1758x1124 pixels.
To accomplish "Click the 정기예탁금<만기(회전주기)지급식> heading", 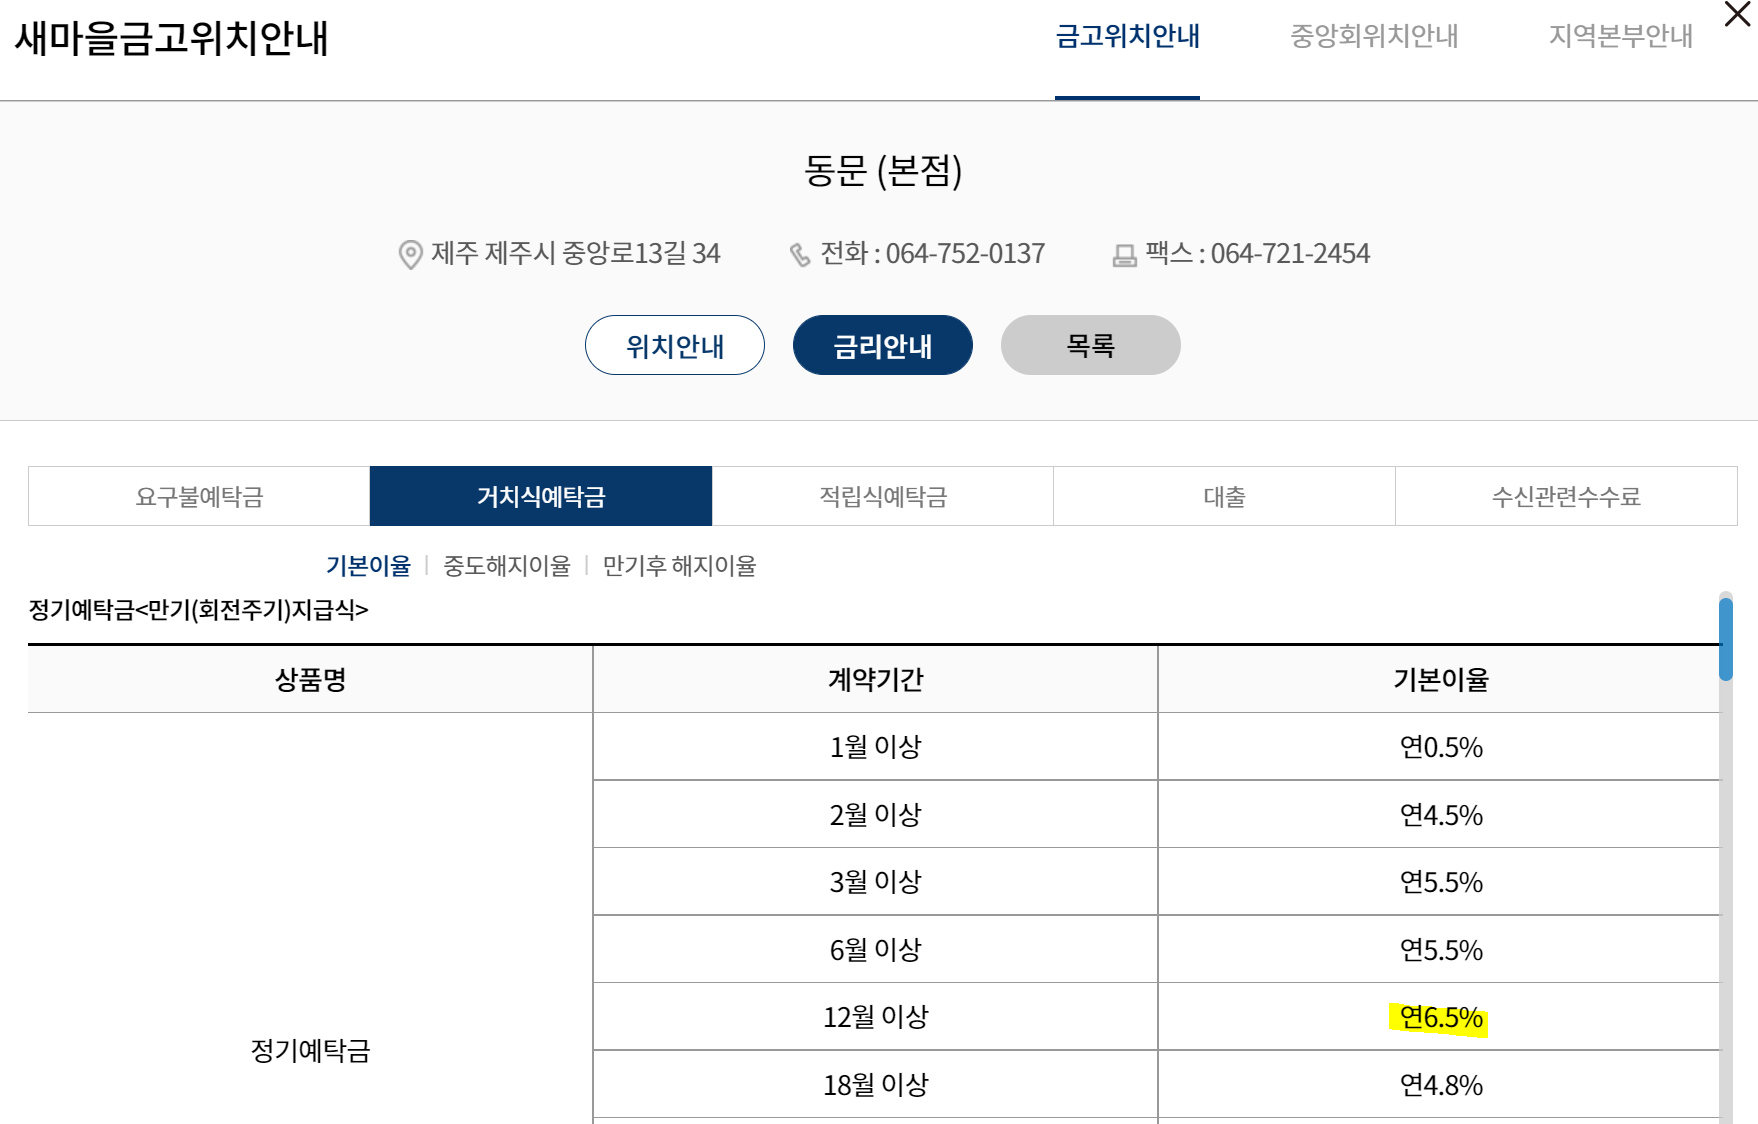I will point(198,610).
